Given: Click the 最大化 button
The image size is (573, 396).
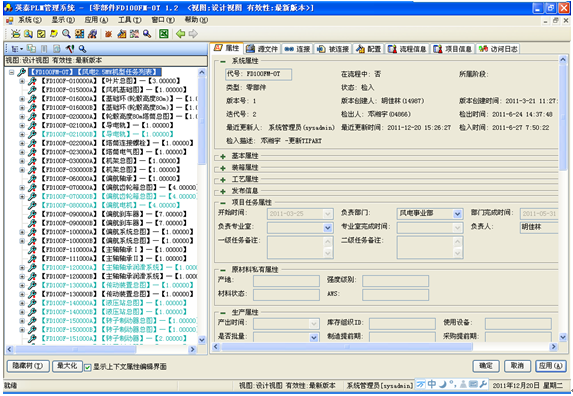Looking at the screenshot, I should [x=67, y=366].
